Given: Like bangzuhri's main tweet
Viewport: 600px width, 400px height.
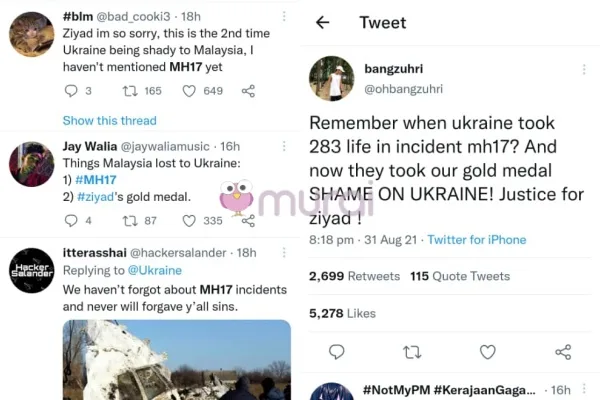Looking at the screenshot, I should pyautogui.click(x=487, y=352).
